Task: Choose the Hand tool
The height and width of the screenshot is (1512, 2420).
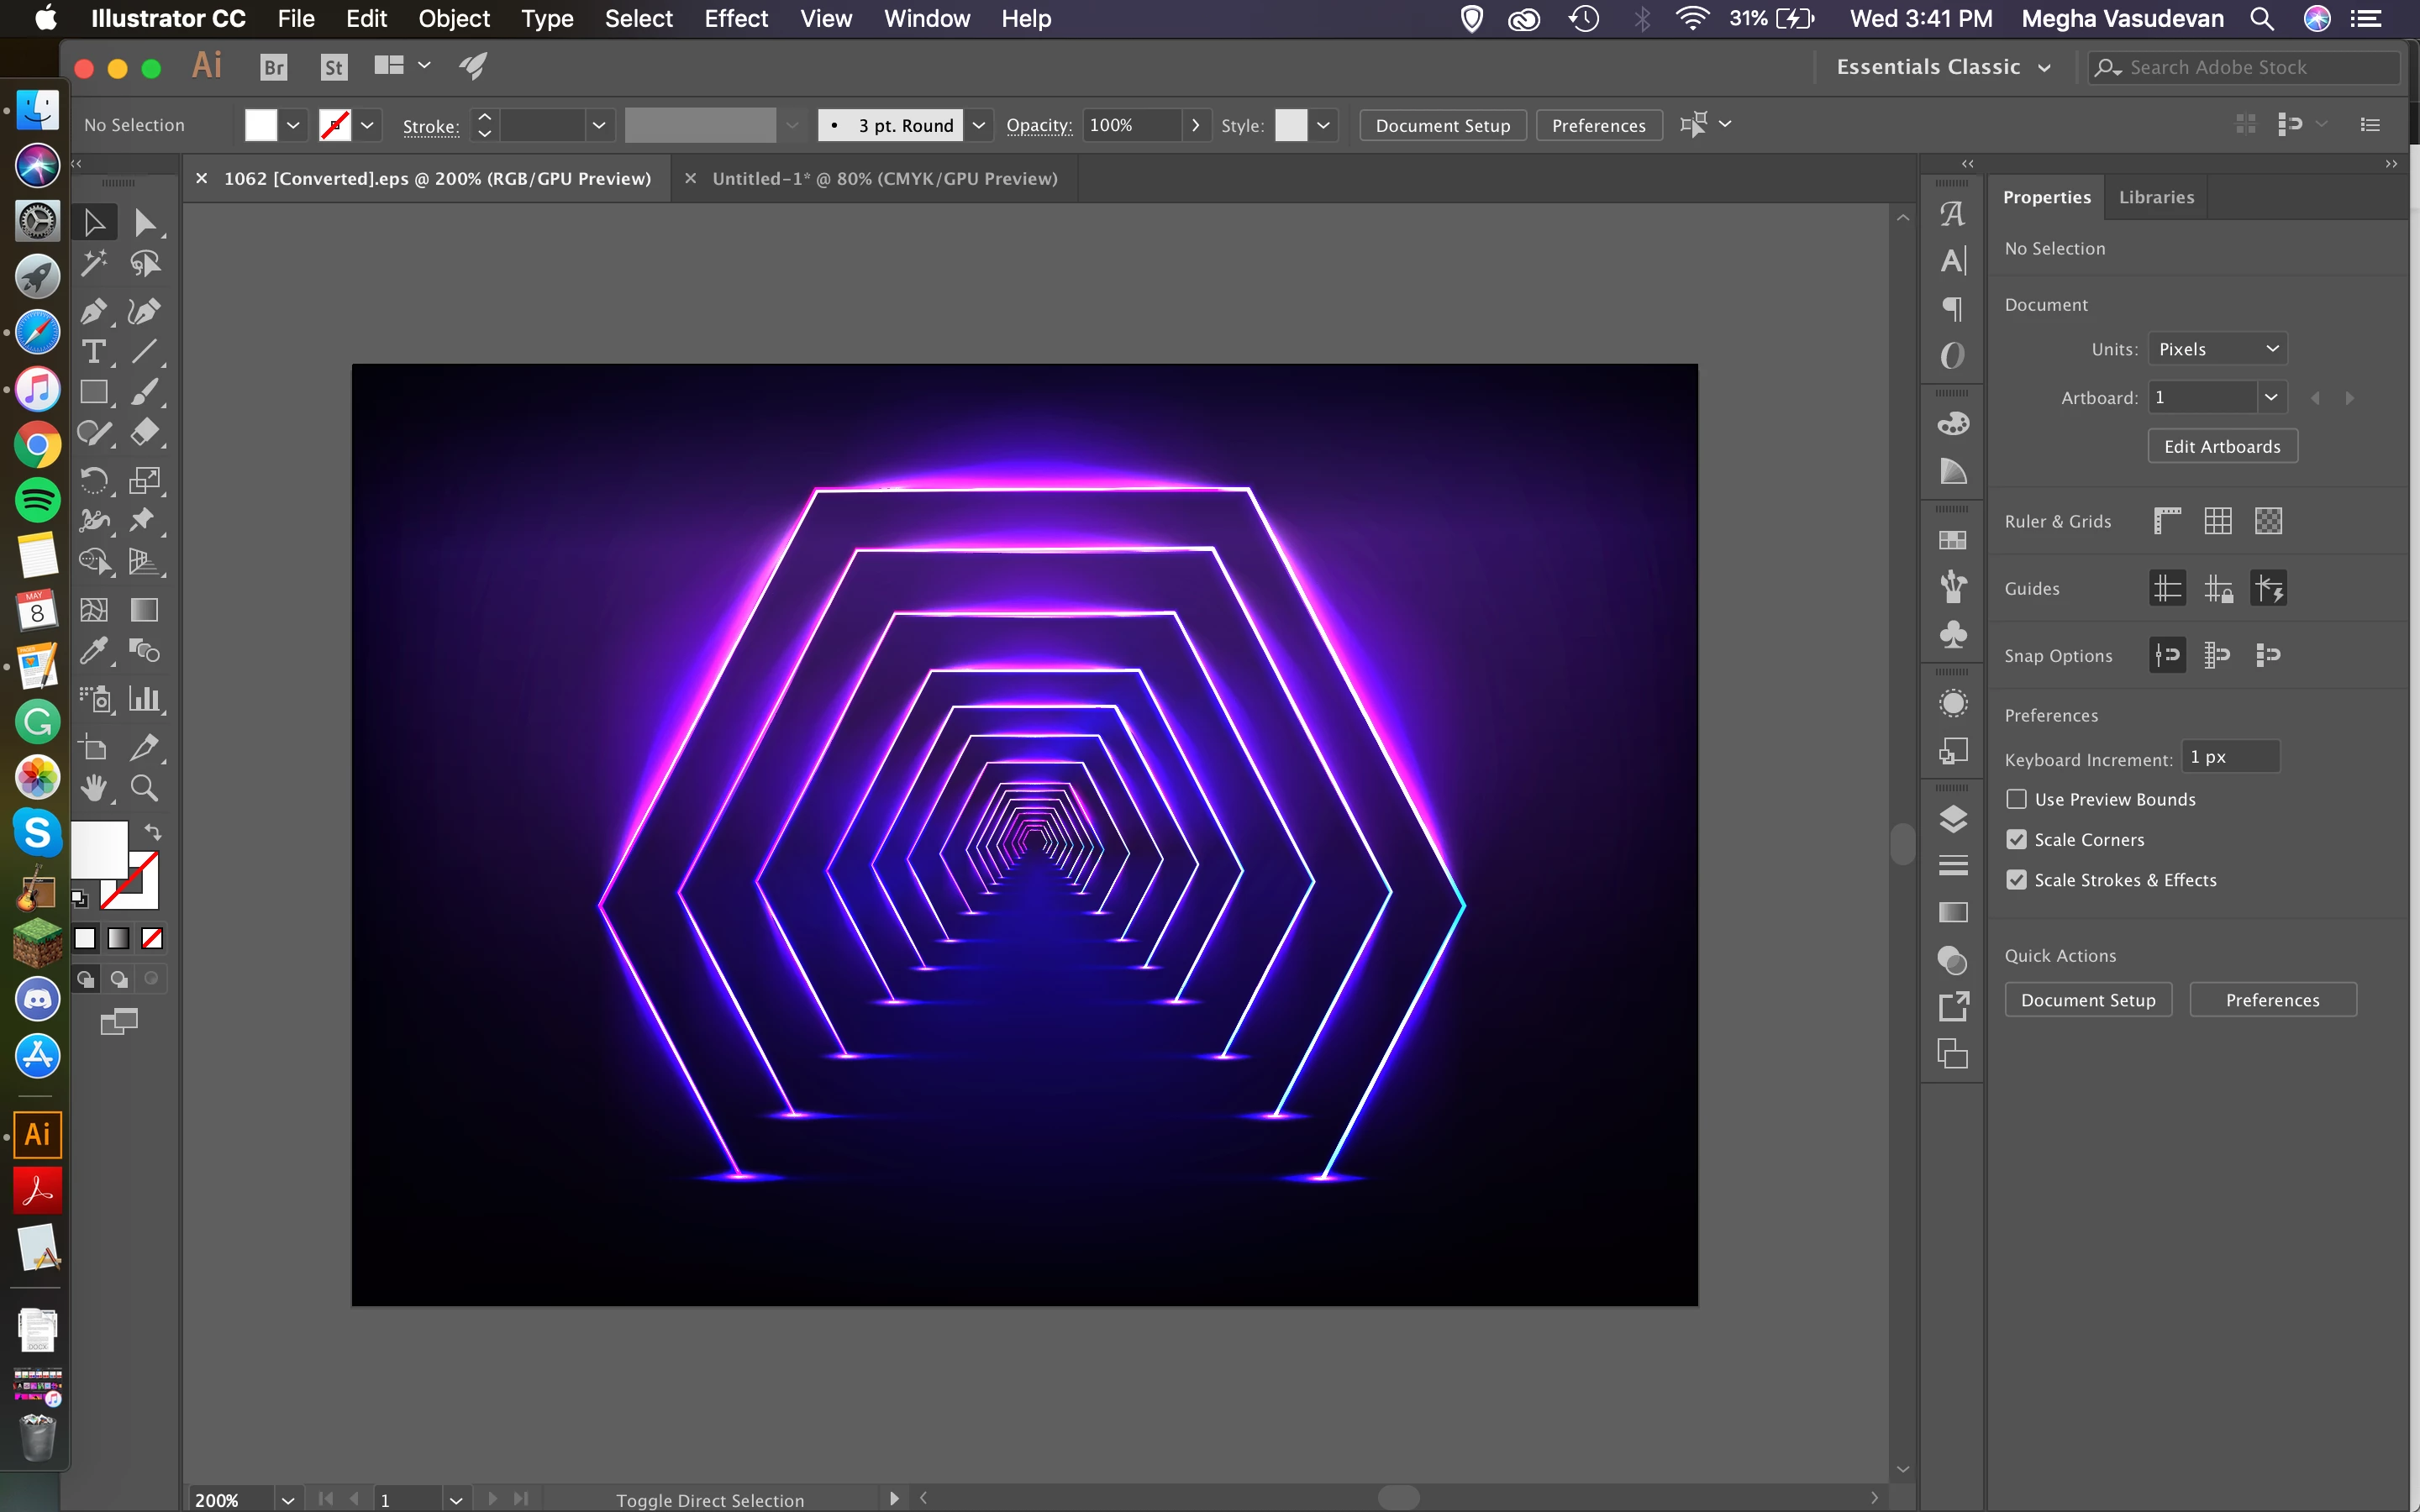Action: click(93, 789)
